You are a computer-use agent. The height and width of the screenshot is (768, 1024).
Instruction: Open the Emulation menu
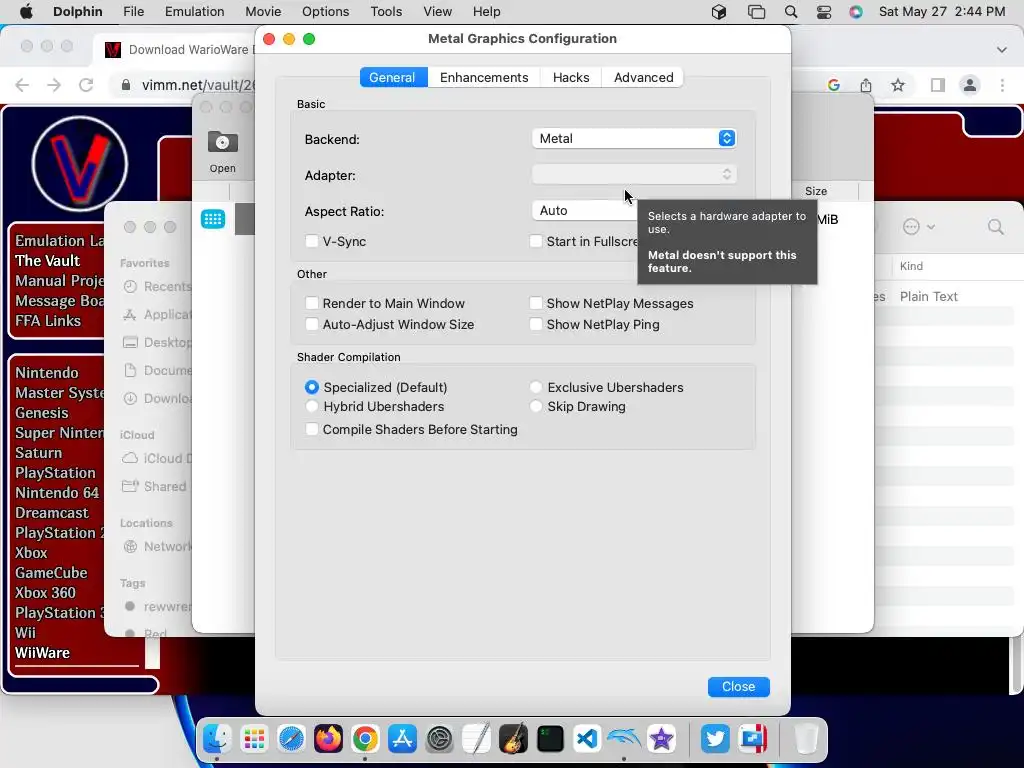tap(195, 12)
